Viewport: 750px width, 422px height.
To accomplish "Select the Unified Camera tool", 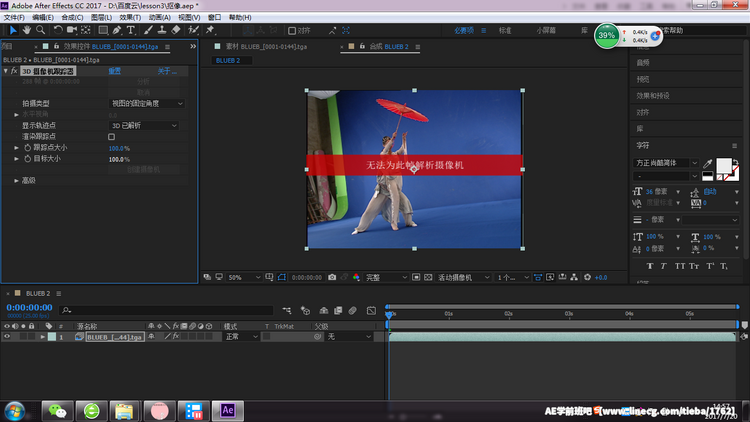I will (72, 30).
